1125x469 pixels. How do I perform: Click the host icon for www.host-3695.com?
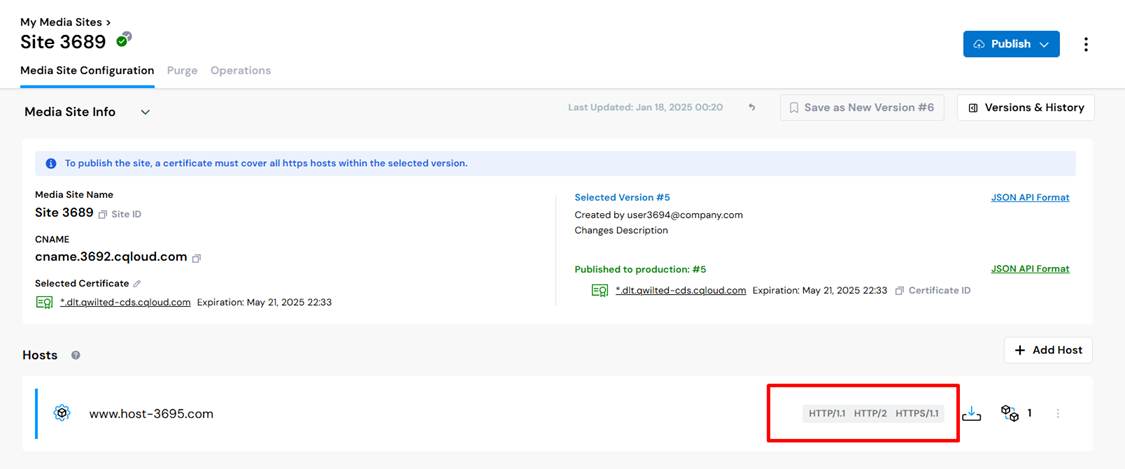click(62, 413)
